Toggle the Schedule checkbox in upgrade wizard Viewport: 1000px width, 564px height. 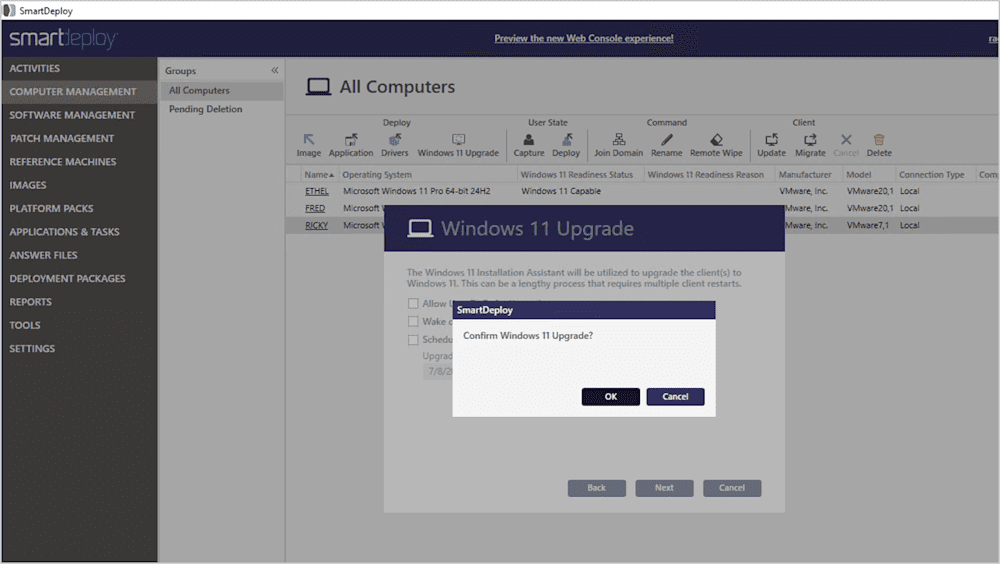coord(413,340)
